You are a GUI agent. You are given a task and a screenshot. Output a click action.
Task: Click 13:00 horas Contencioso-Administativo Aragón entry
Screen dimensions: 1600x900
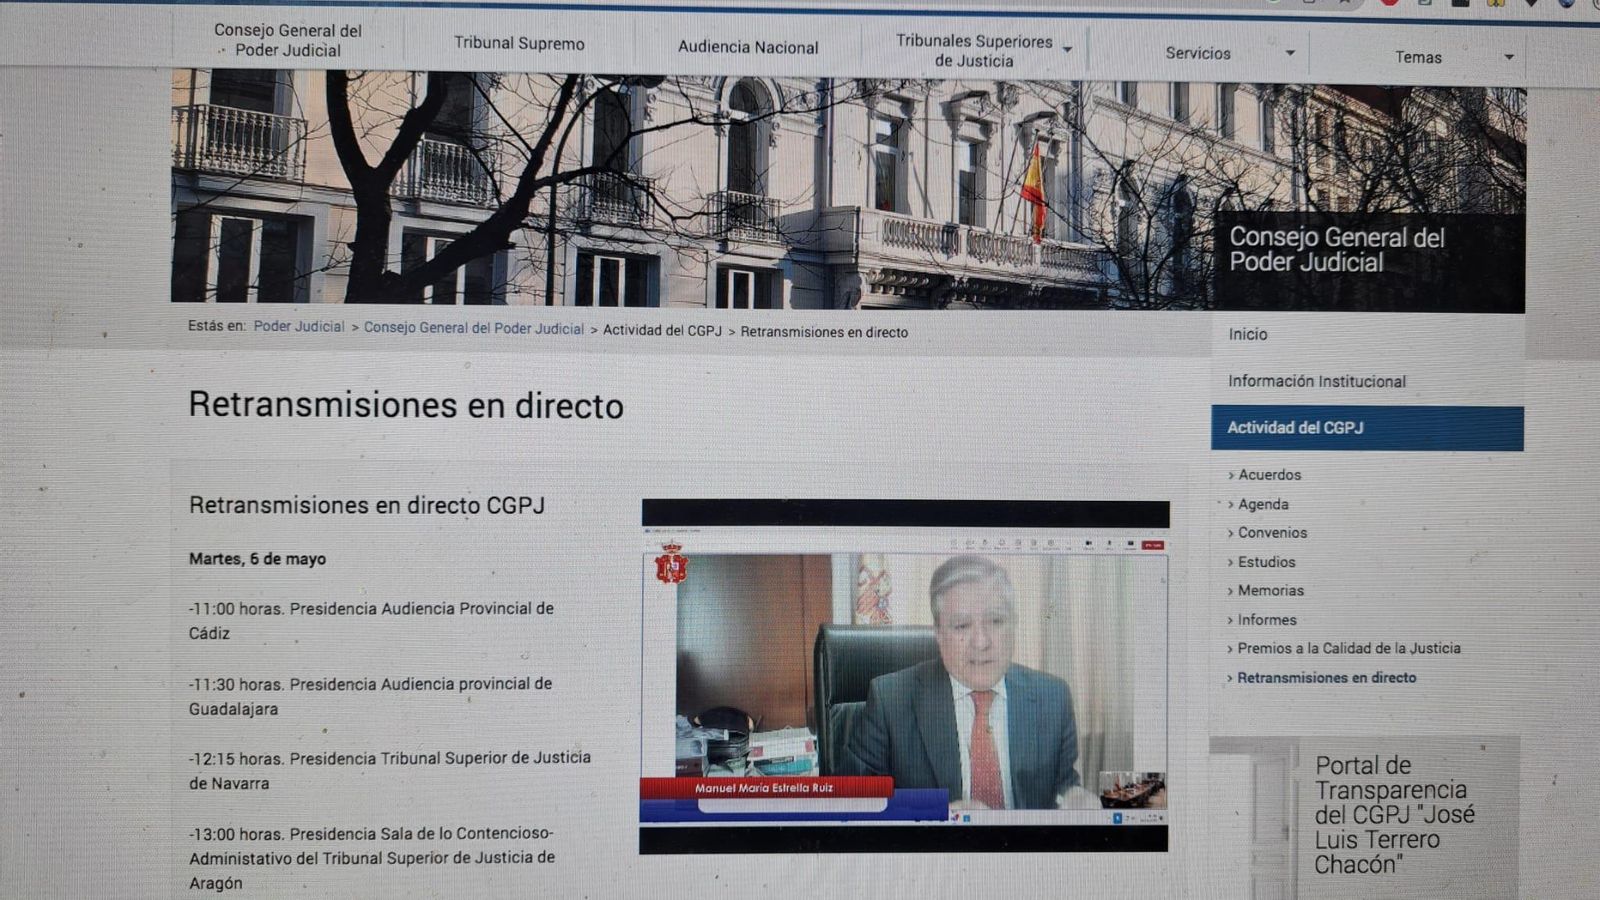tap(372, 857)
